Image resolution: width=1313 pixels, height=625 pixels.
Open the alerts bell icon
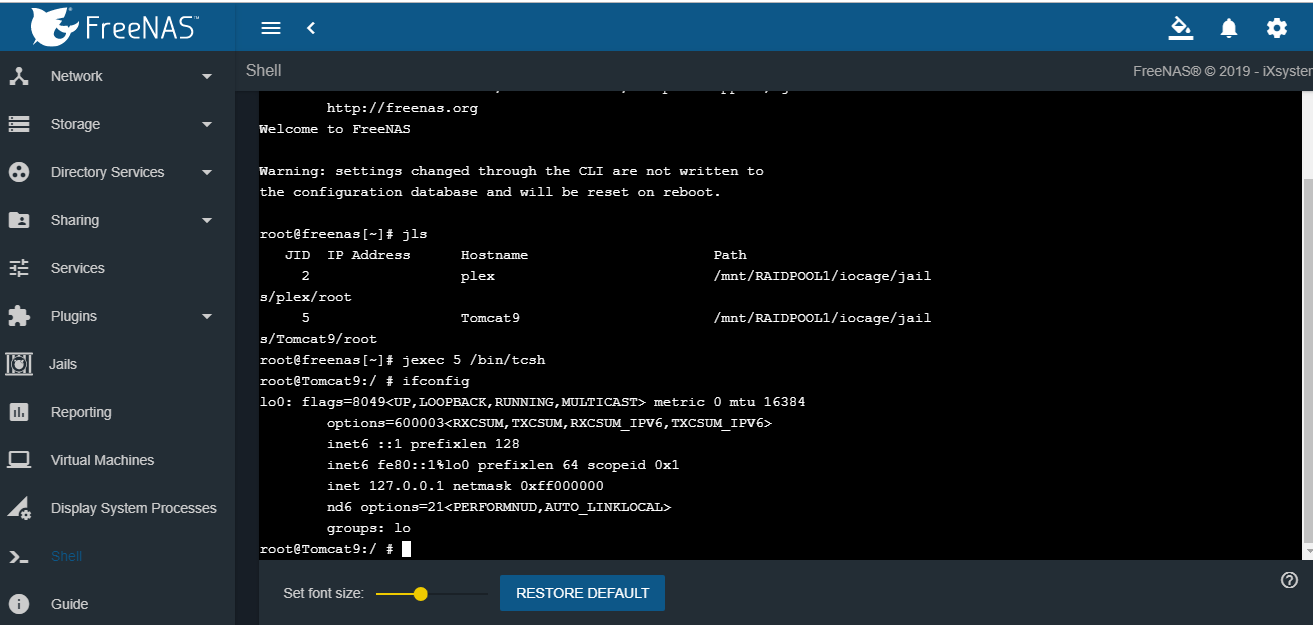coord(1229,28)
